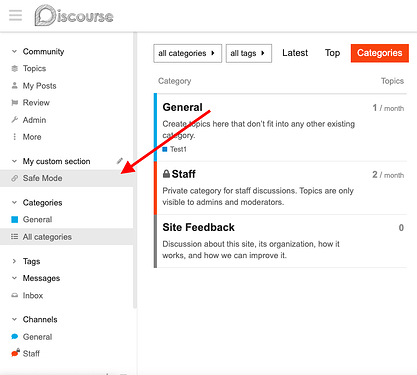Open the General chat channel
The width and height of the screenshot is (417, 375).
tap(37, 337)
